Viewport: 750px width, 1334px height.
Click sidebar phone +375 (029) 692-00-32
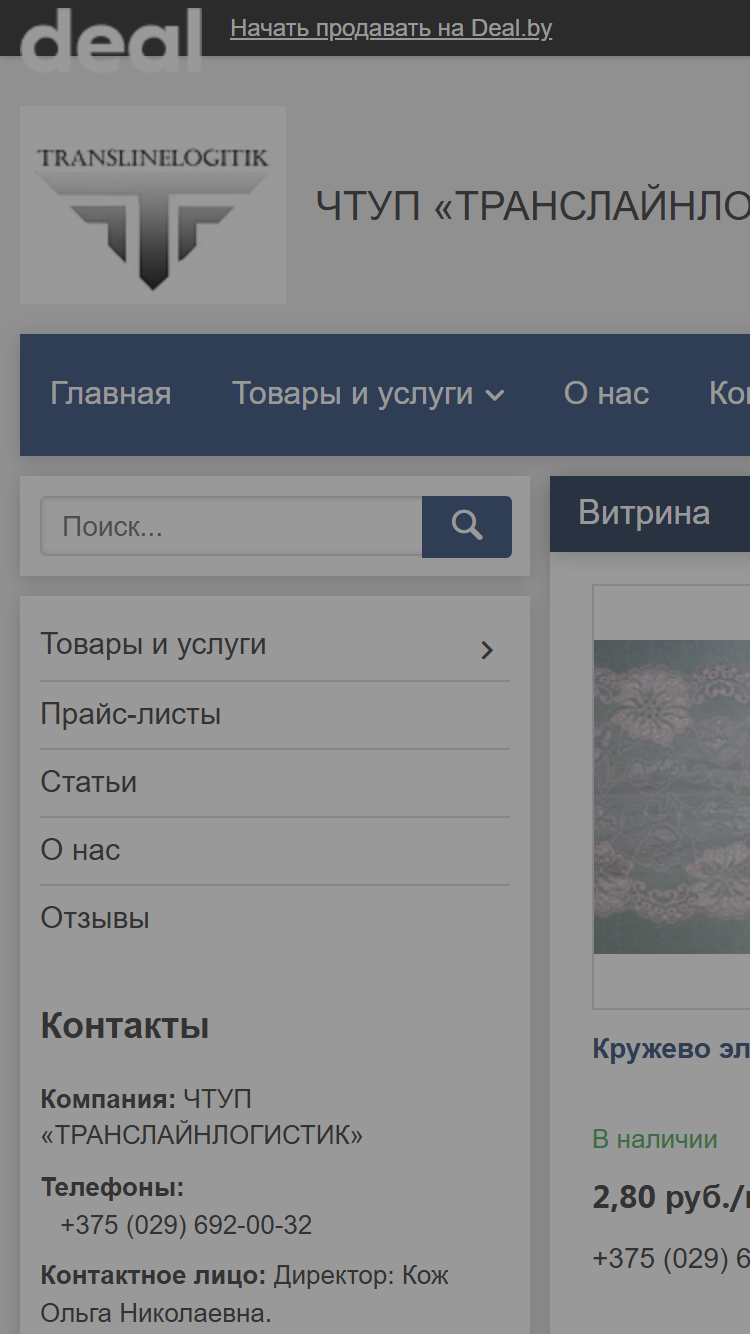click(186, 1225)
